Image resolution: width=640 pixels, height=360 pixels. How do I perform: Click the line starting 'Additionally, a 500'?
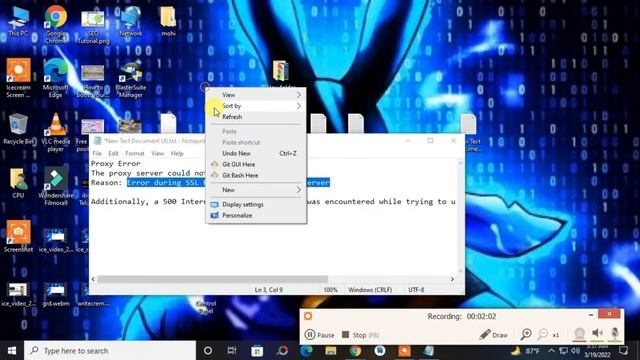pyautogui.click(x=273, y=202)
